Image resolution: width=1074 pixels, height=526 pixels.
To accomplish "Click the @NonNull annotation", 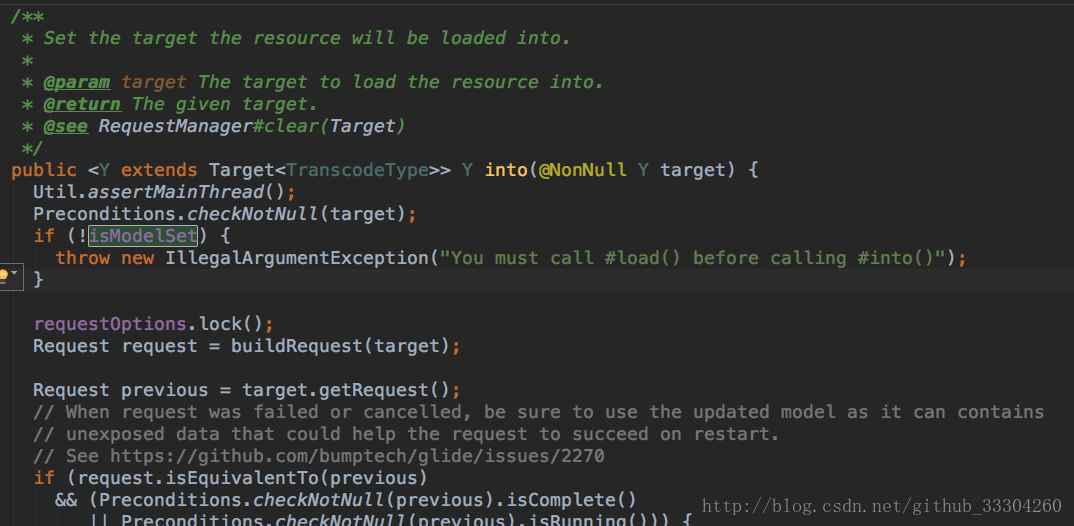I will 583,170.
